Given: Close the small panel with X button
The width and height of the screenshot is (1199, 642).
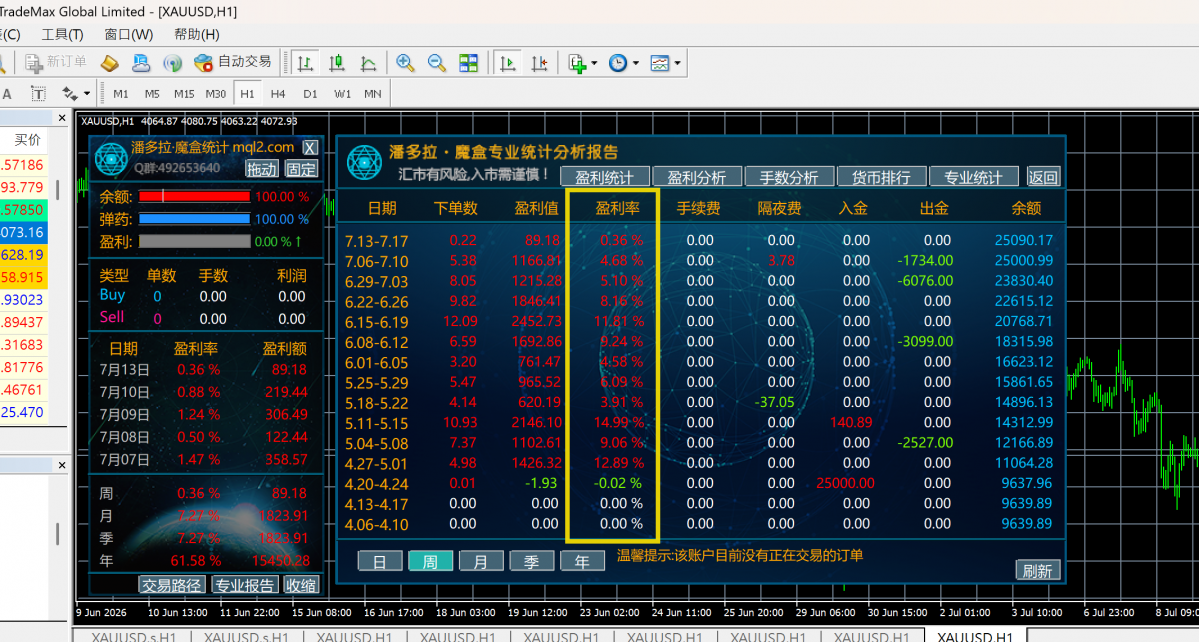Looking at the screenshot, I should pos(310,148).
